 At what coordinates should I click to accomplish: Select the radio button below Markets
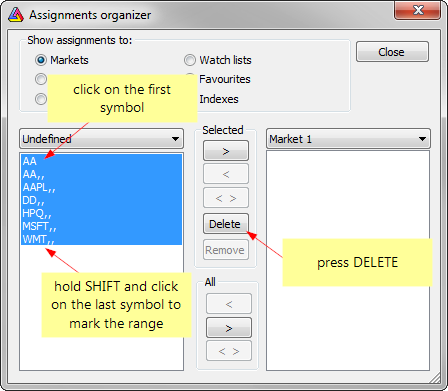click(41, 79)
